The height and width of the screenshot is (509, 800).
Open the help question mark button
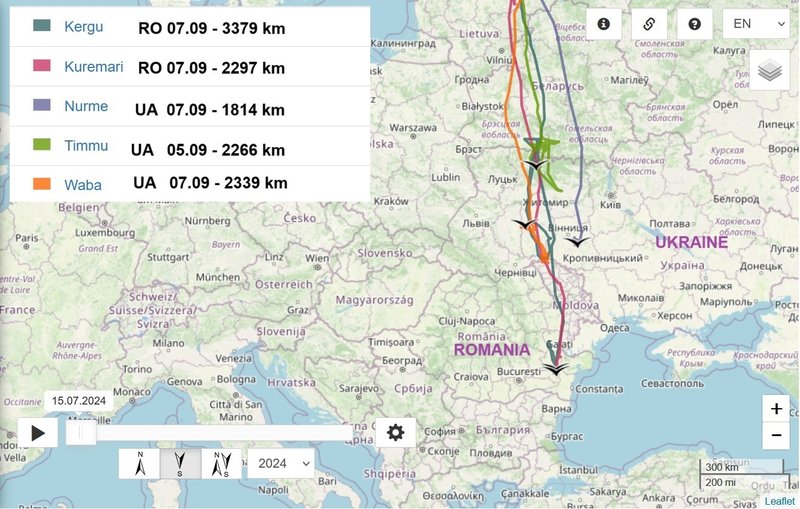pos(694,24)
